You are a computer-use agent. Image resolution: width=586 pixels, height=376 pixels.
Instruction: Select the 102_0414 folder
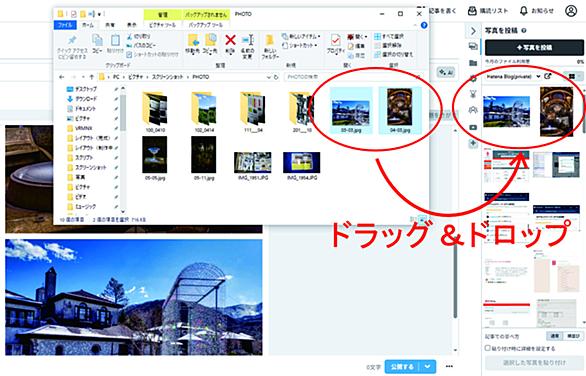point(204,112)
